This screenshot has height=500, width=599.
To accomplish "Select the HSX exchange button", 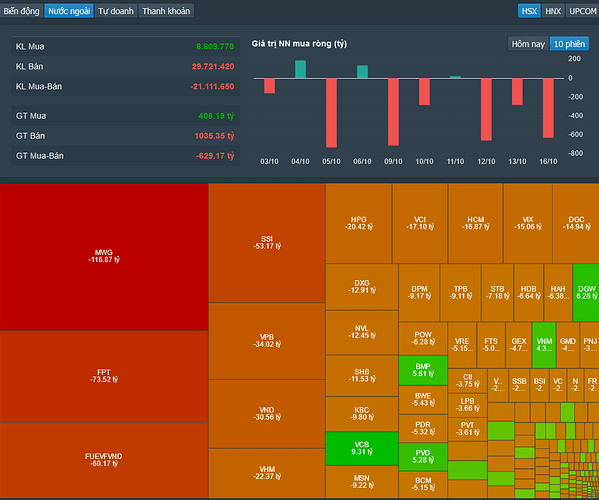I will click(529, 11).
